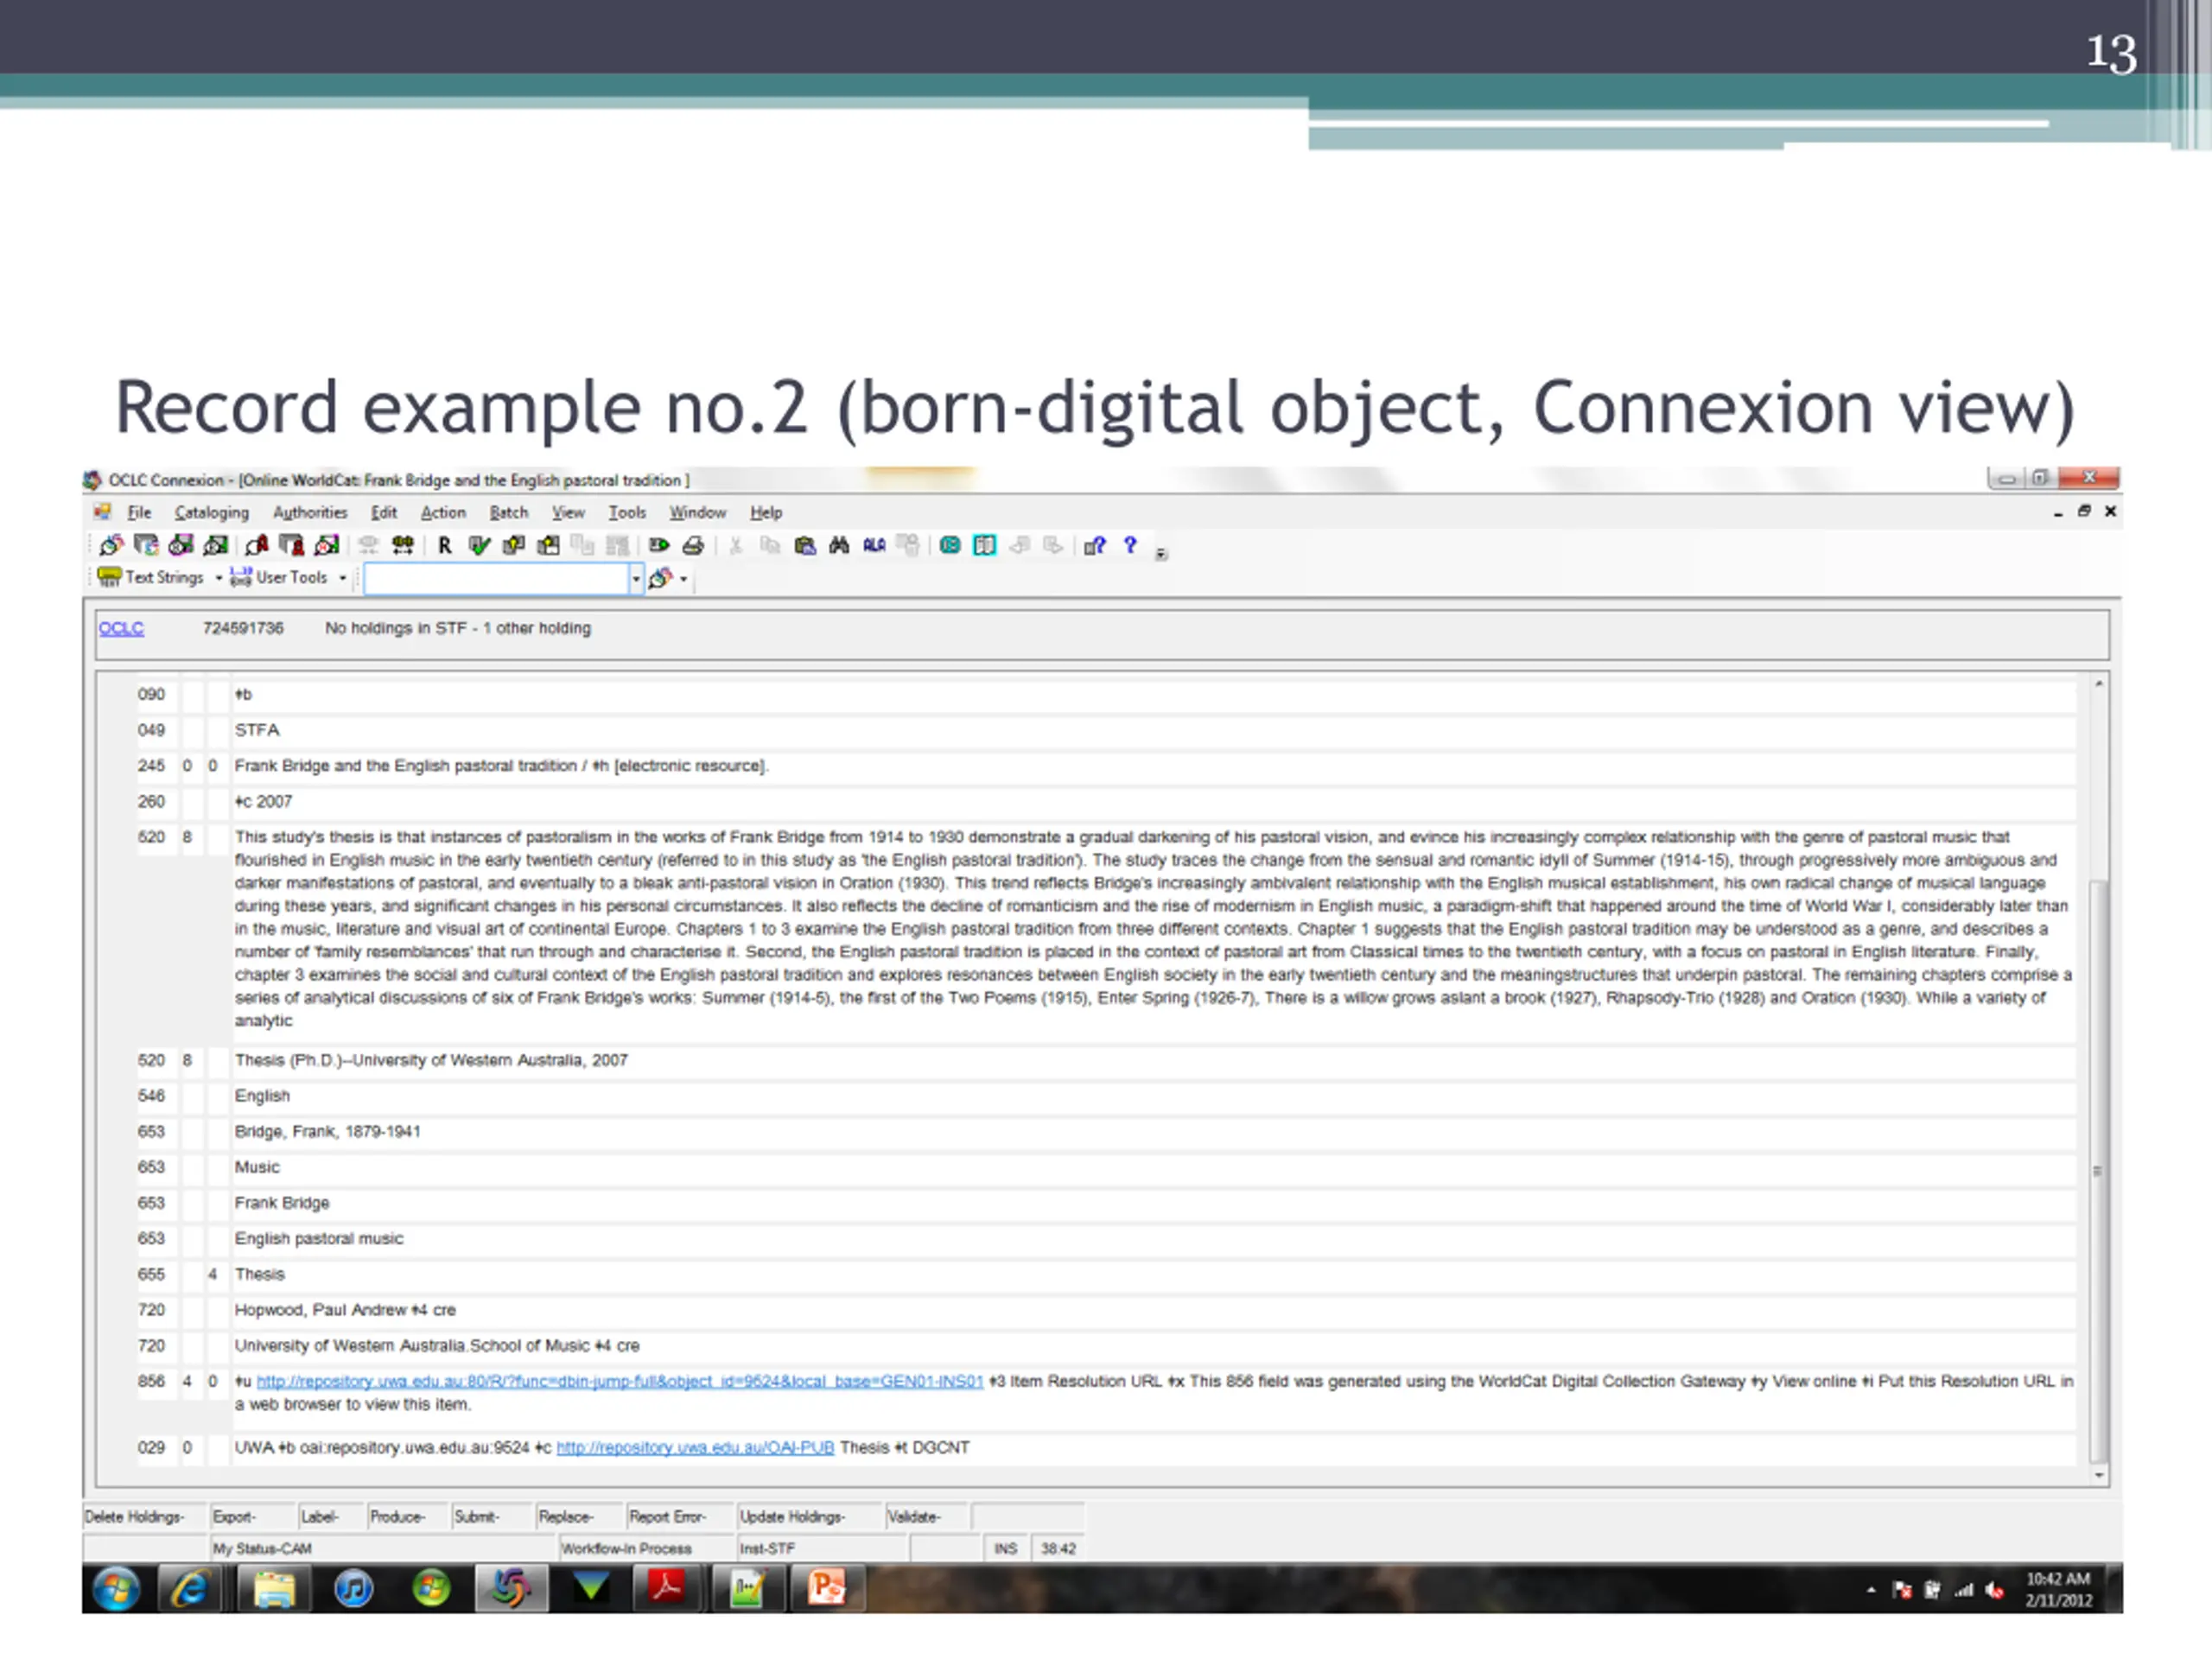This screenshot has width=2212, height=1659.
Task: Open the repository OAI-PUB link in field 029
Action: tap(695, 1447)
